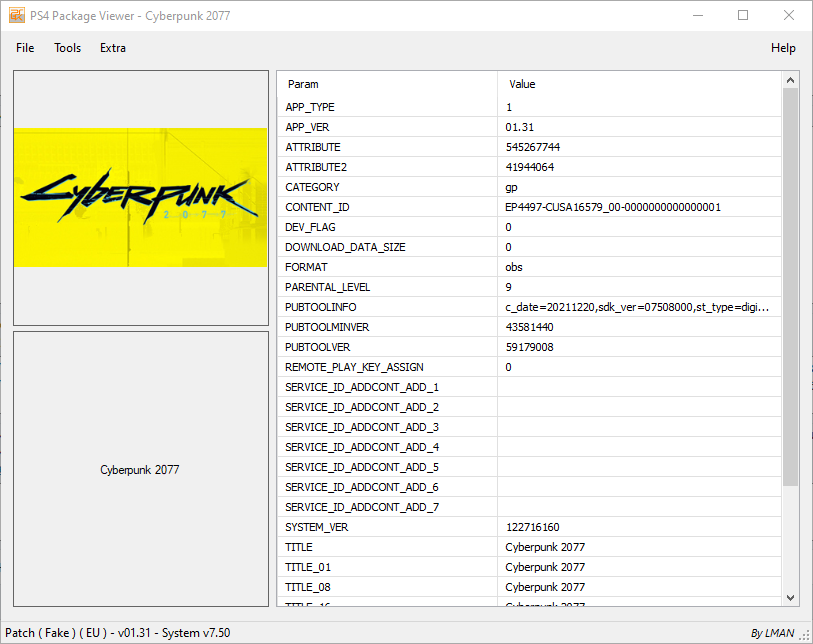Open the Help menu
Screen dimensions: 813x644
pyautogui.click(x=783, y=48)
